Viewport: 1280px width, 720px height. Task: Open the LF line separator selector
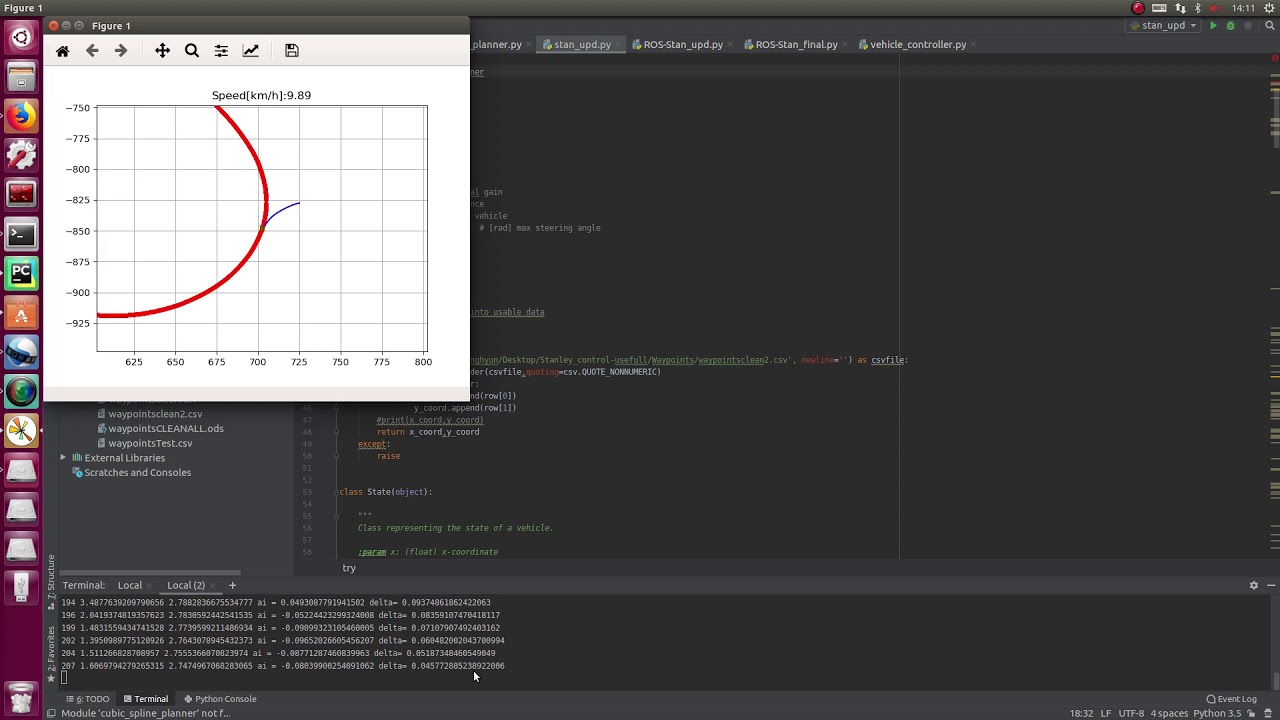pyautogui.click(x=1105, y=713)
